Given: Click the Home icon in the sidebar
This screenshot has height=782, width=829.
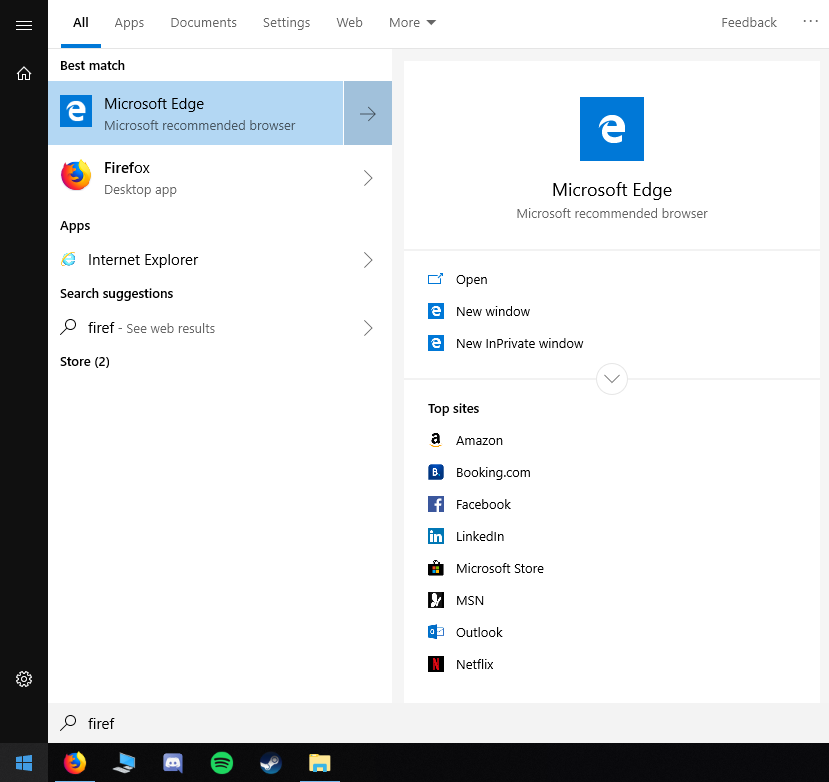Looking at the screenshot, I should tap(24, 73).
